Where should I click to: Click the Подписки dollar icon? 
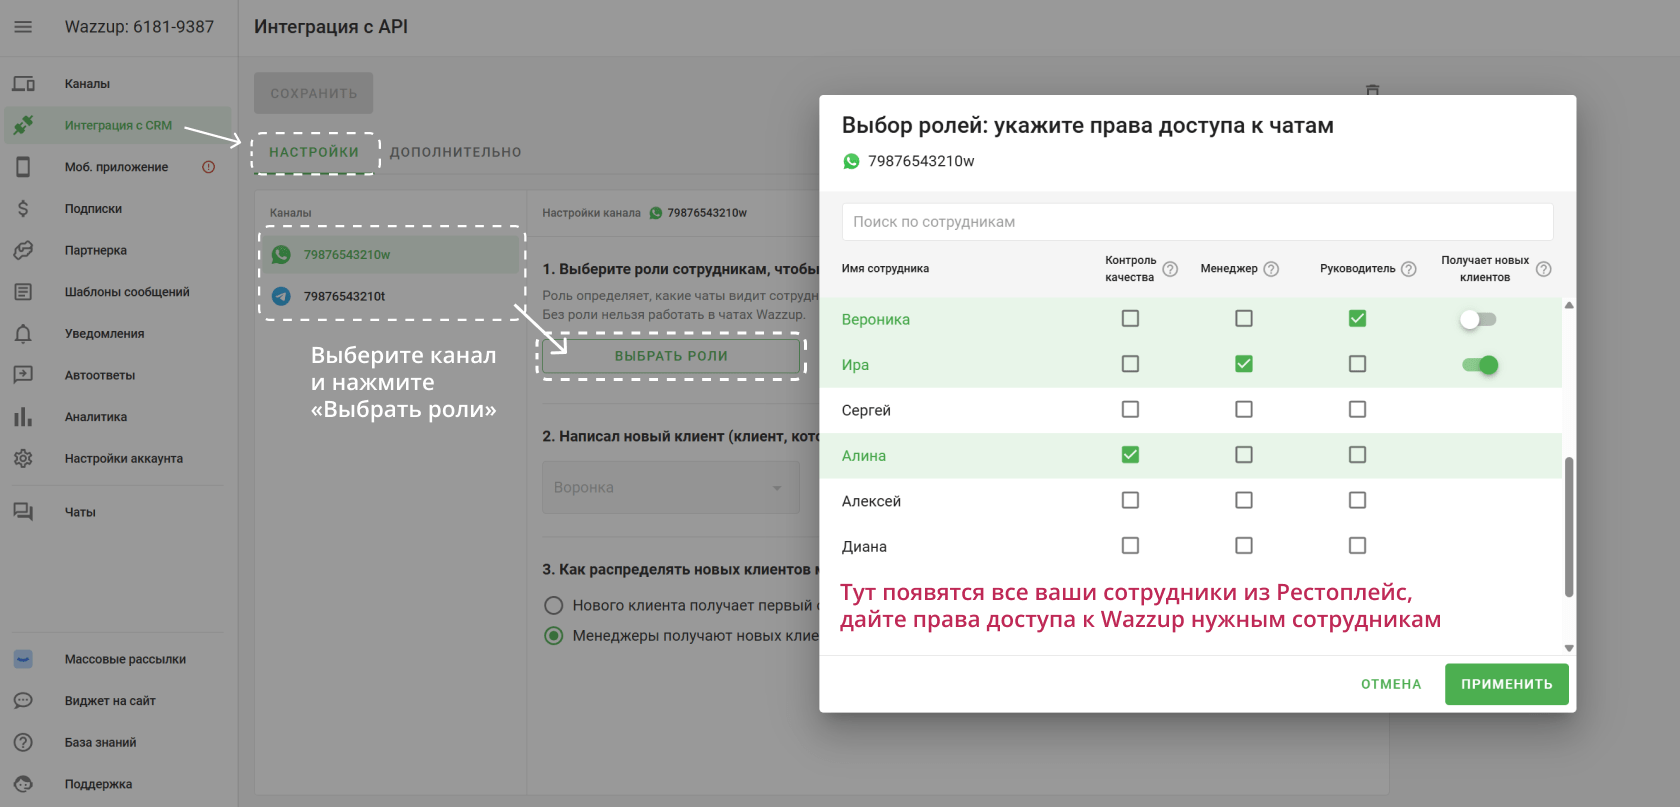click(x=23, y=209)
